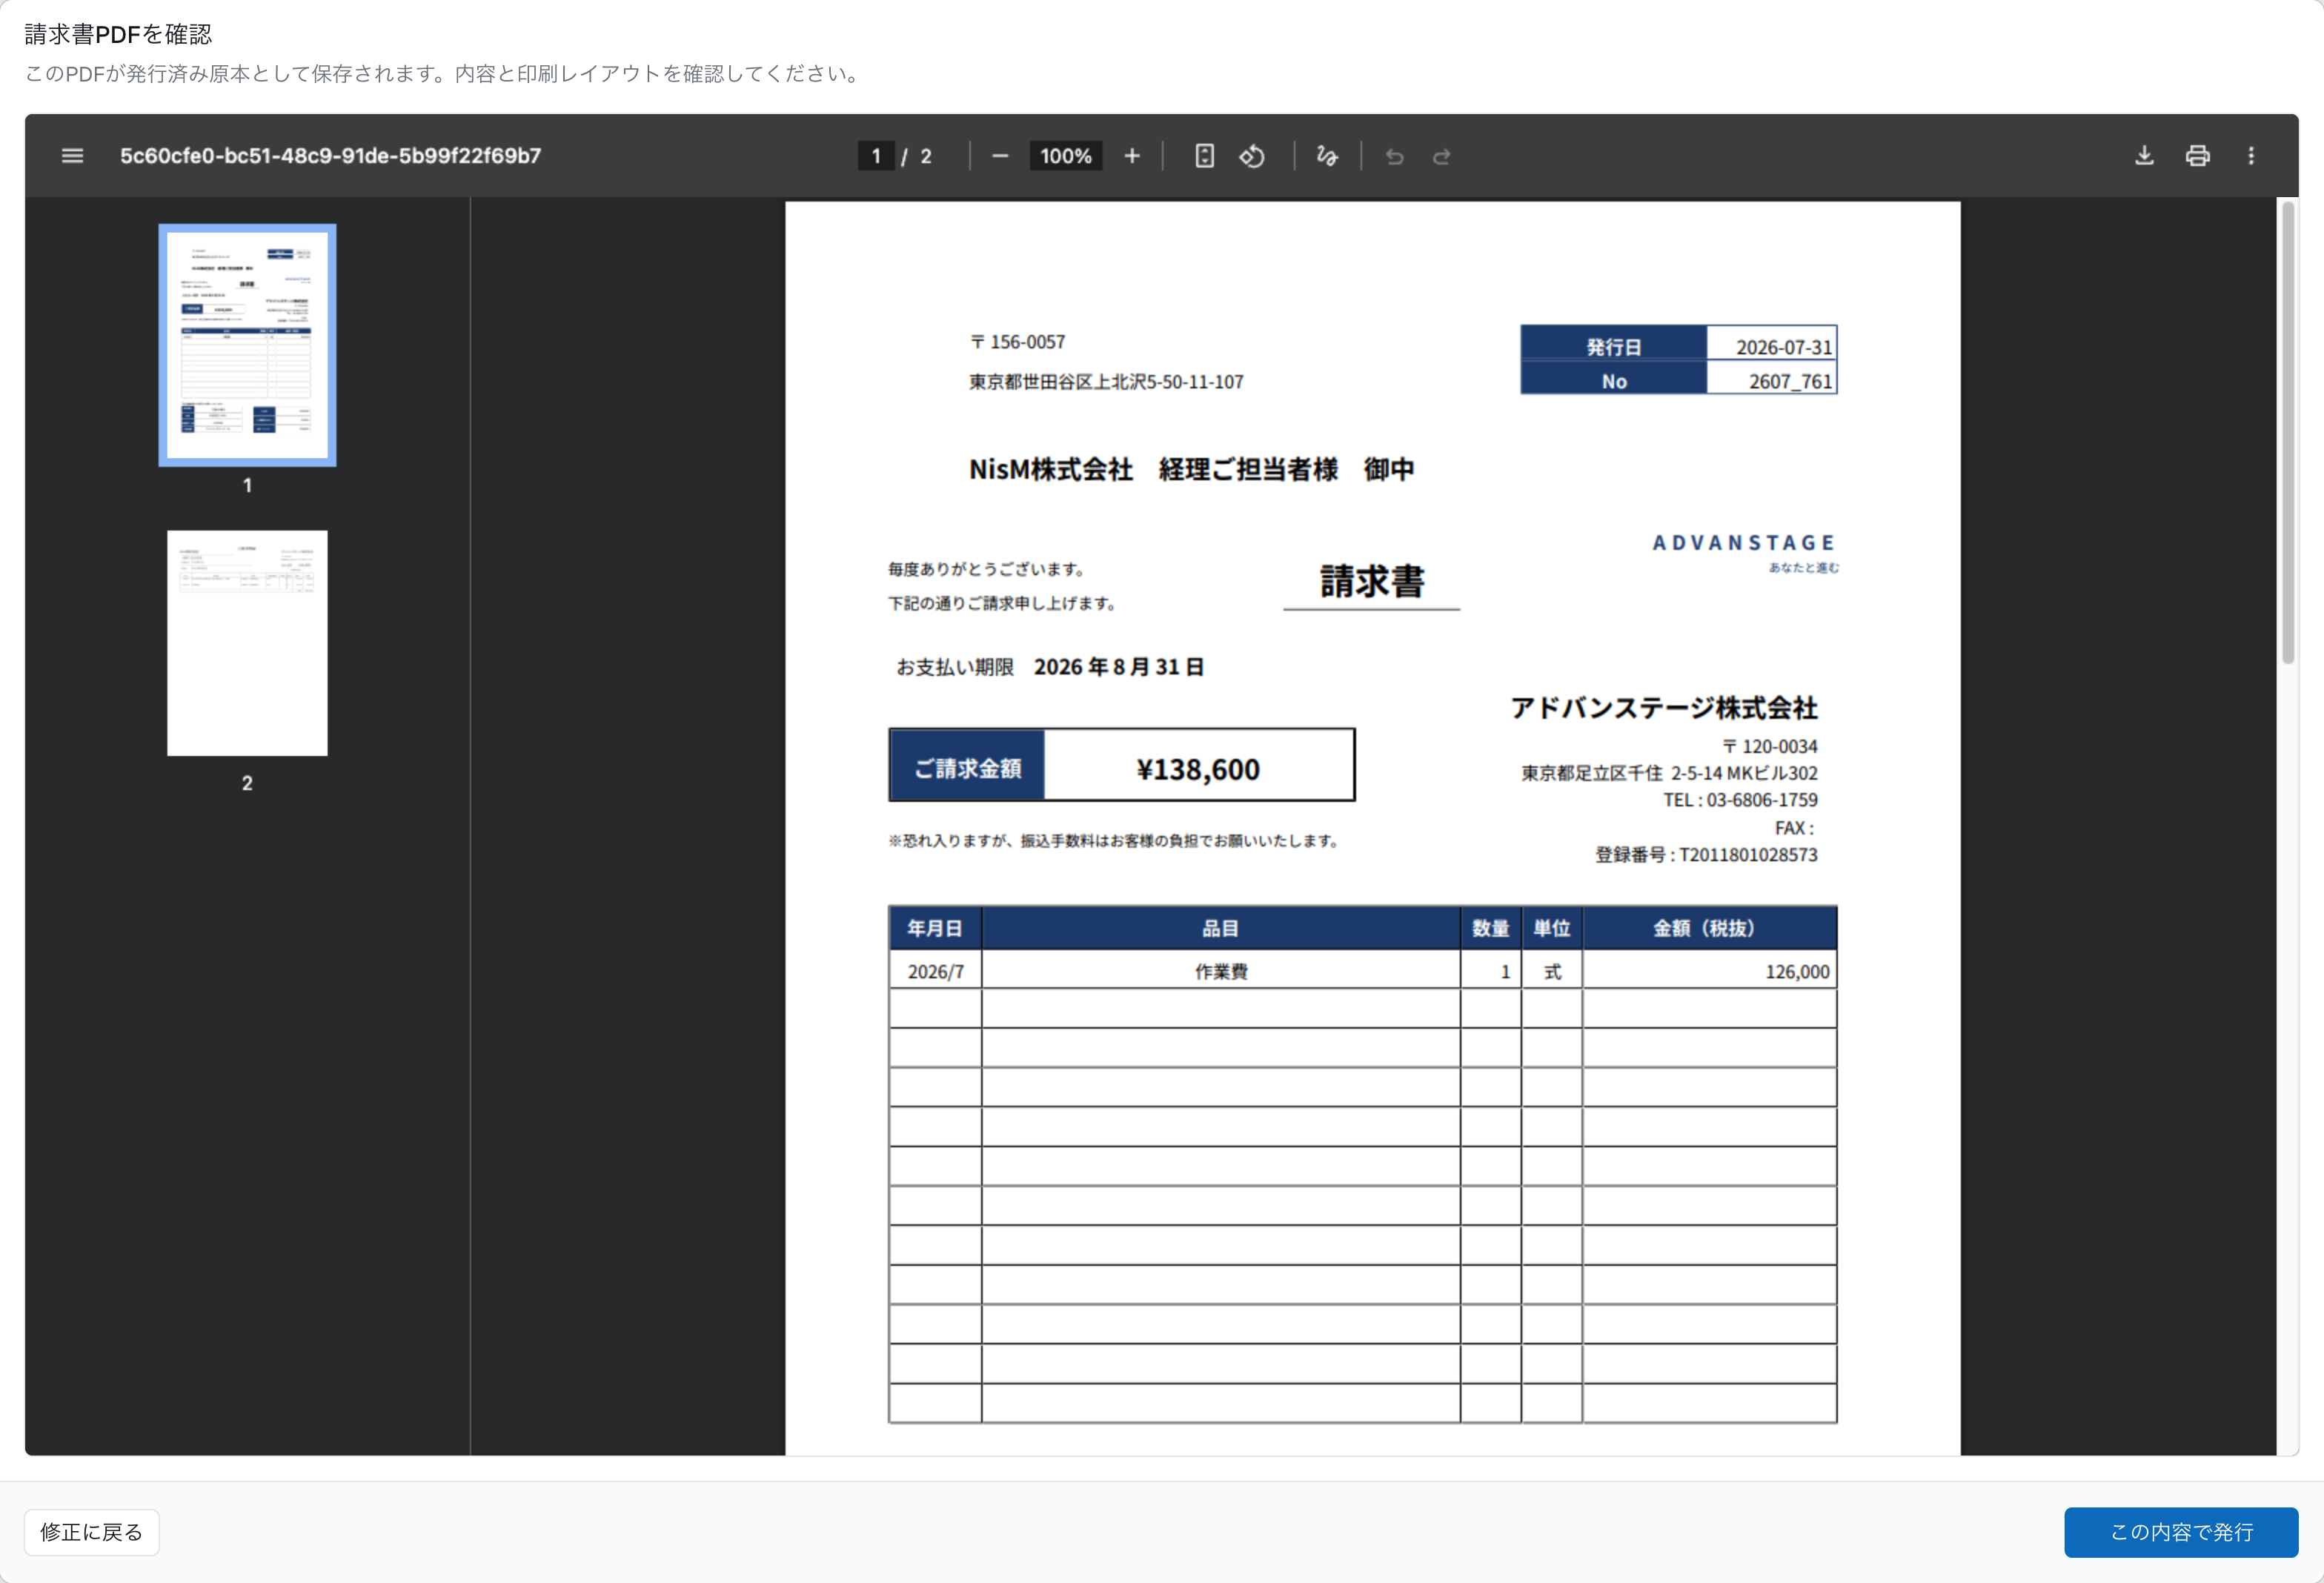This screenshot has width=2324, height=1583.
Task: Click the 東京都足立区千住 address line
Action: (x=1669, y=773)
